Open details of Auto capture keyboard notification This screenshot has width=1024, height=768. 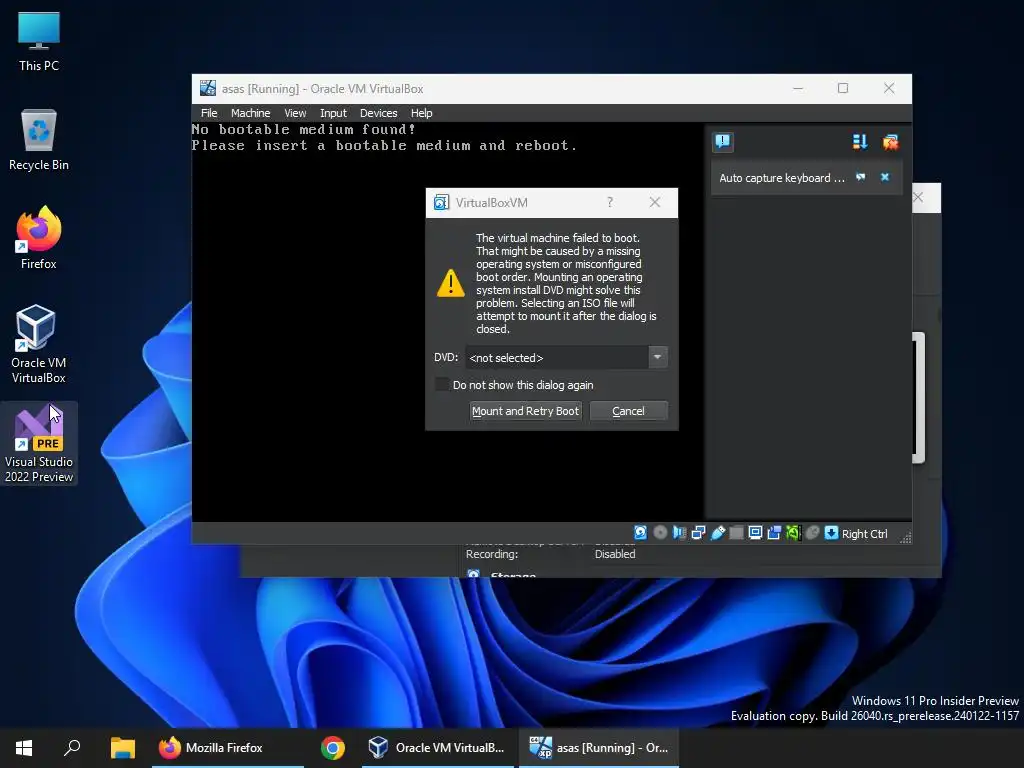tap(861, 177)
